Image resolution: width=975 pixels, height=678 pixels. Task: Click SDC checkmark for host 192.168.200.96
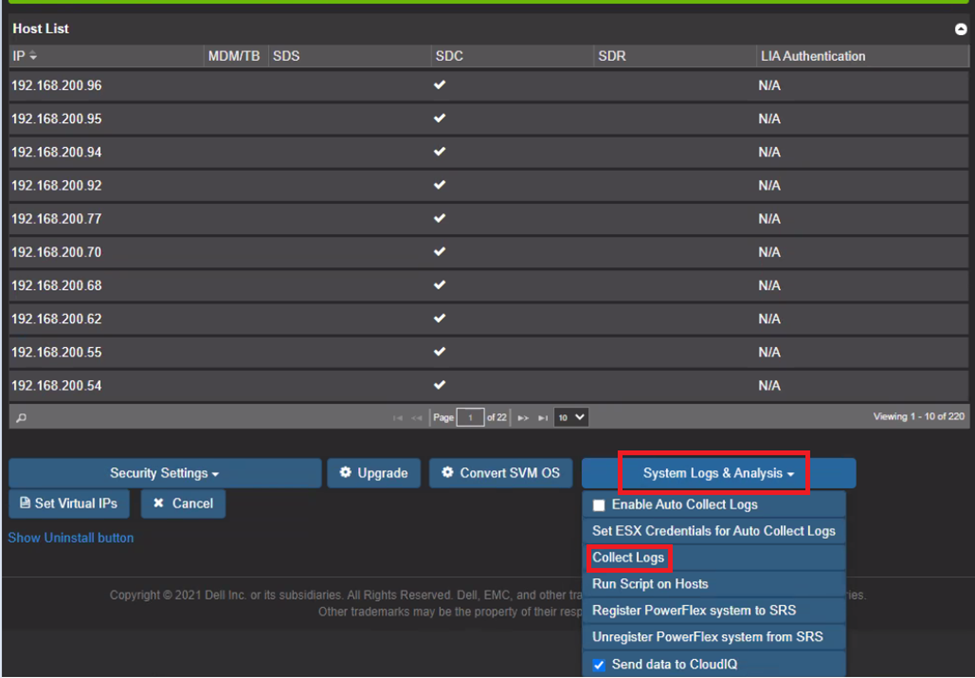pos(439,85)
